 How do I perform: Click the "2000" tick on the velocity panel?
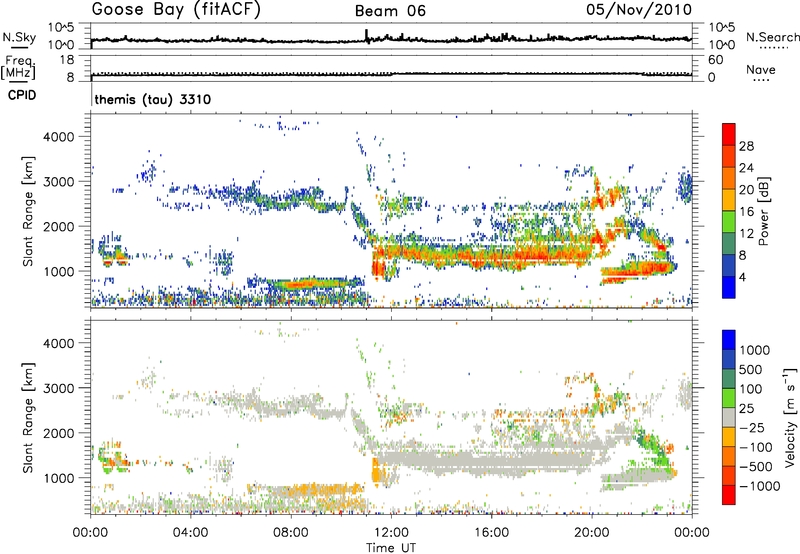(60, 433)
